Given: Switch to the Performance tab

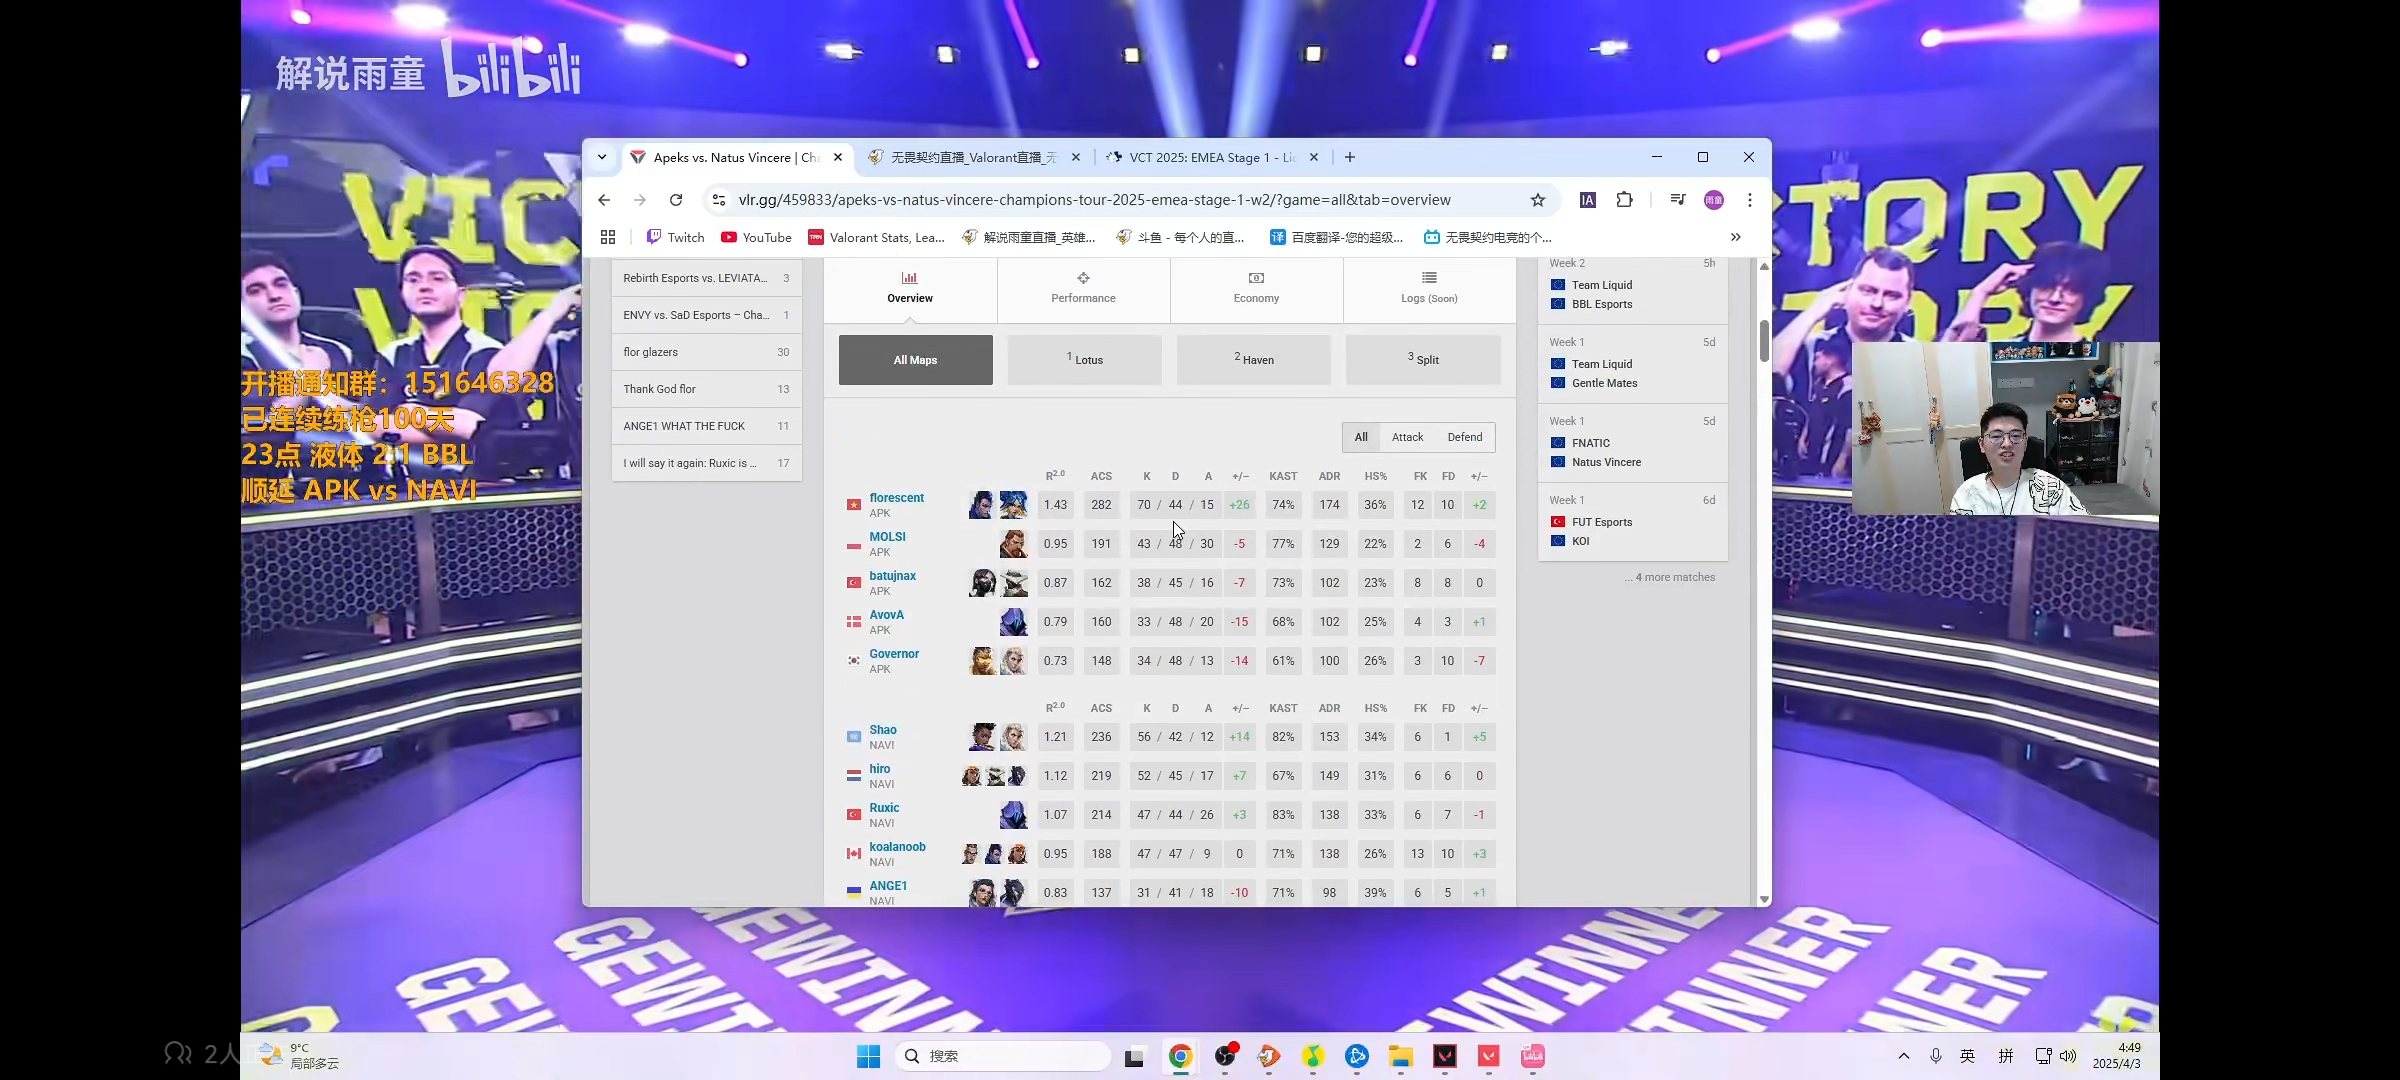Looking at the screenshot, I should pos(1083,288).
